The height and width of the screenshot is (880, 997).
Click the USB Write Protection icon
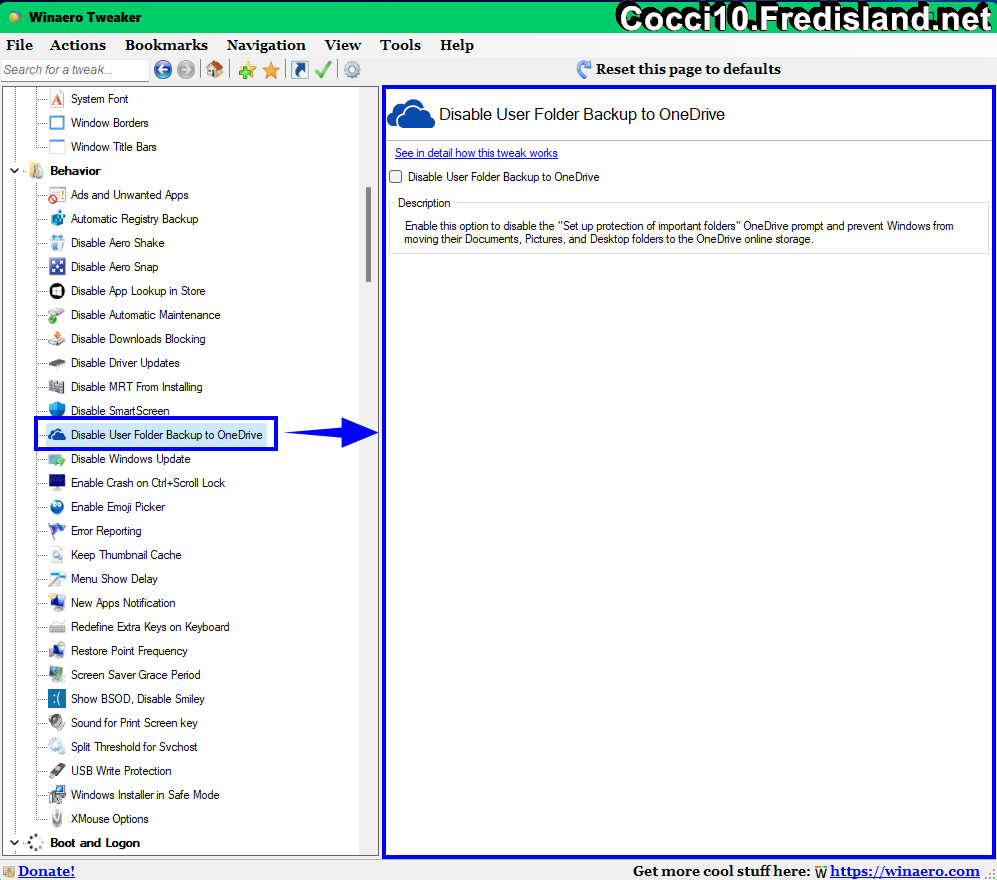pyautogui.click(x=57, y=771)
